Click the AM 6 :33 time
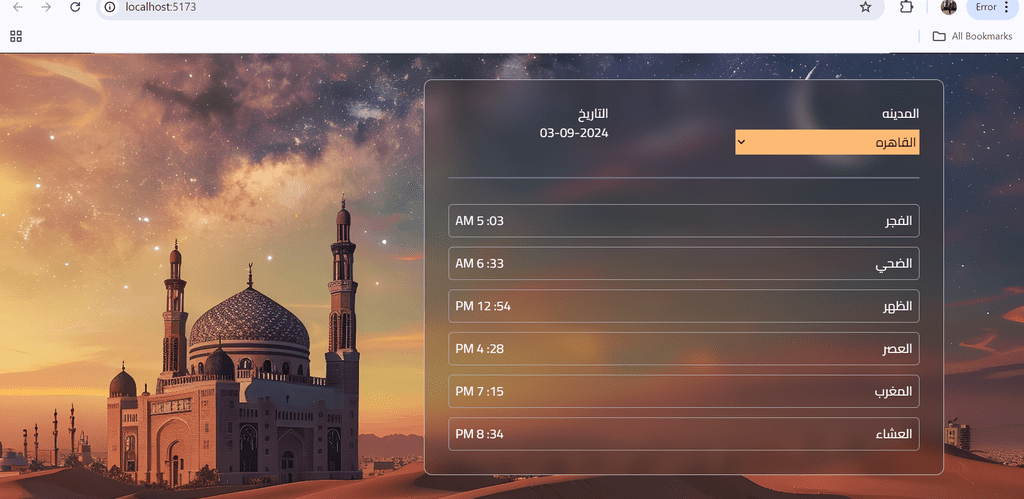Viewport: 1024px width, 499px height. pos(479,263)
